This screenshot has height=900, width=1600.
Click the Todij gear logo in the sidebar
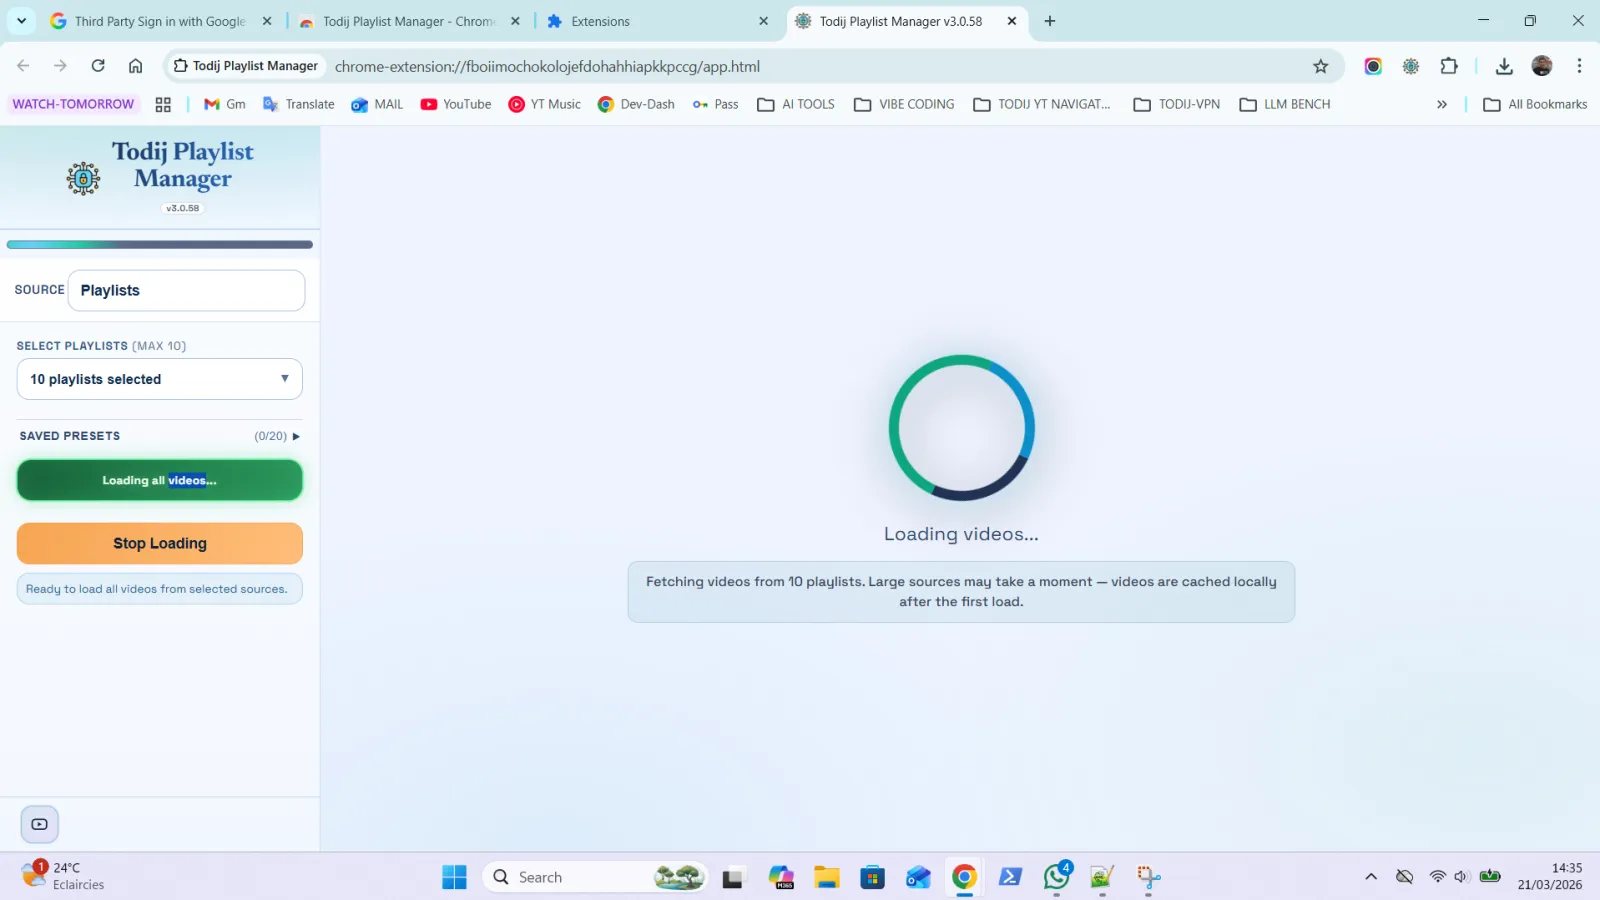(x=83, y=179)
